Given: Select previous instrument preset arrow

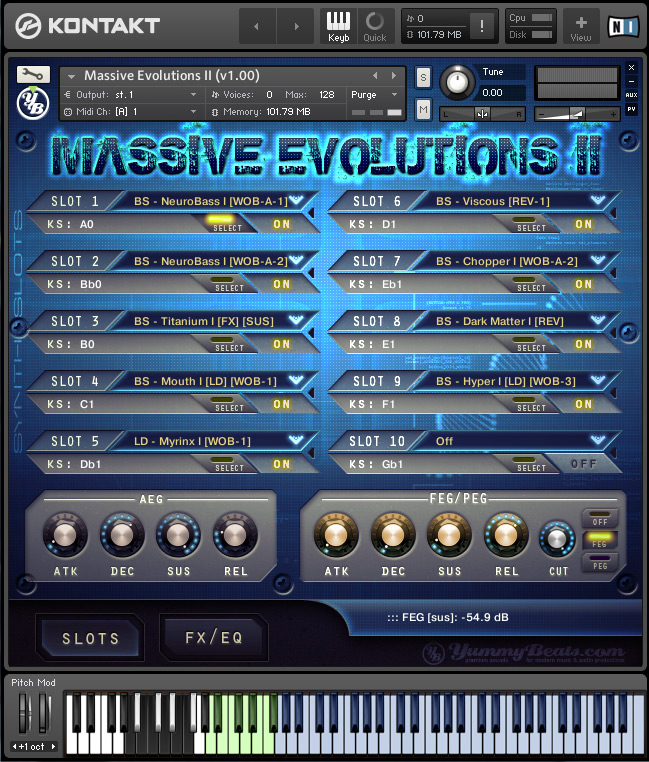Looking at the screenshot, I should point(375,76).
